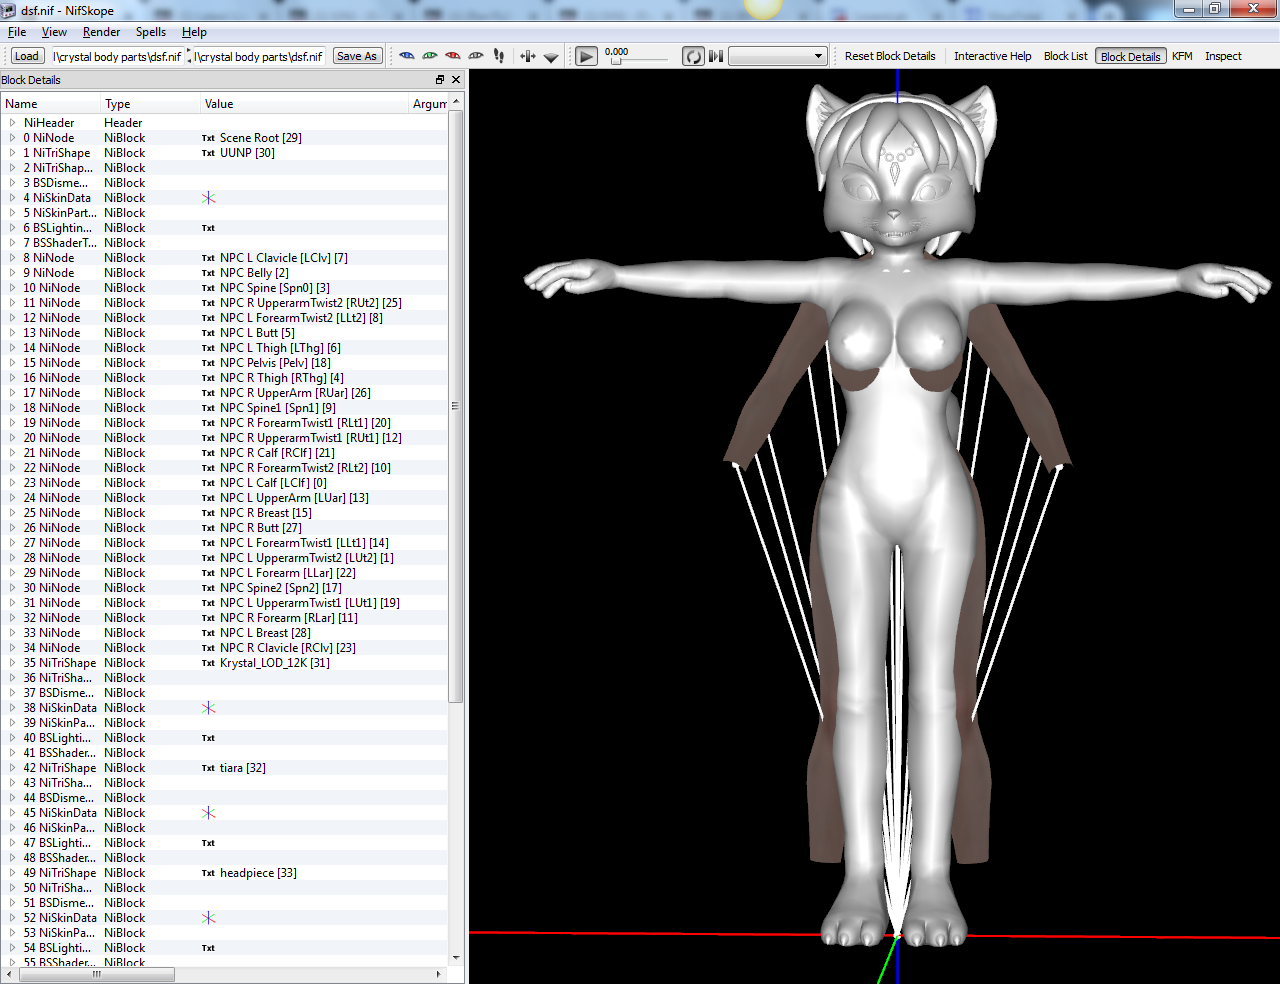Select the 'NPC R Breast [15]' value

coord(266,513)
